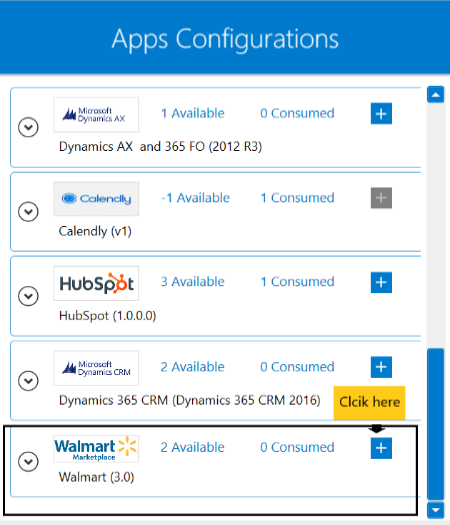The width and height of the screenshot is (450, 525).
Task: Click the 'Apps Configurations' header title
Action: [225, 39]
